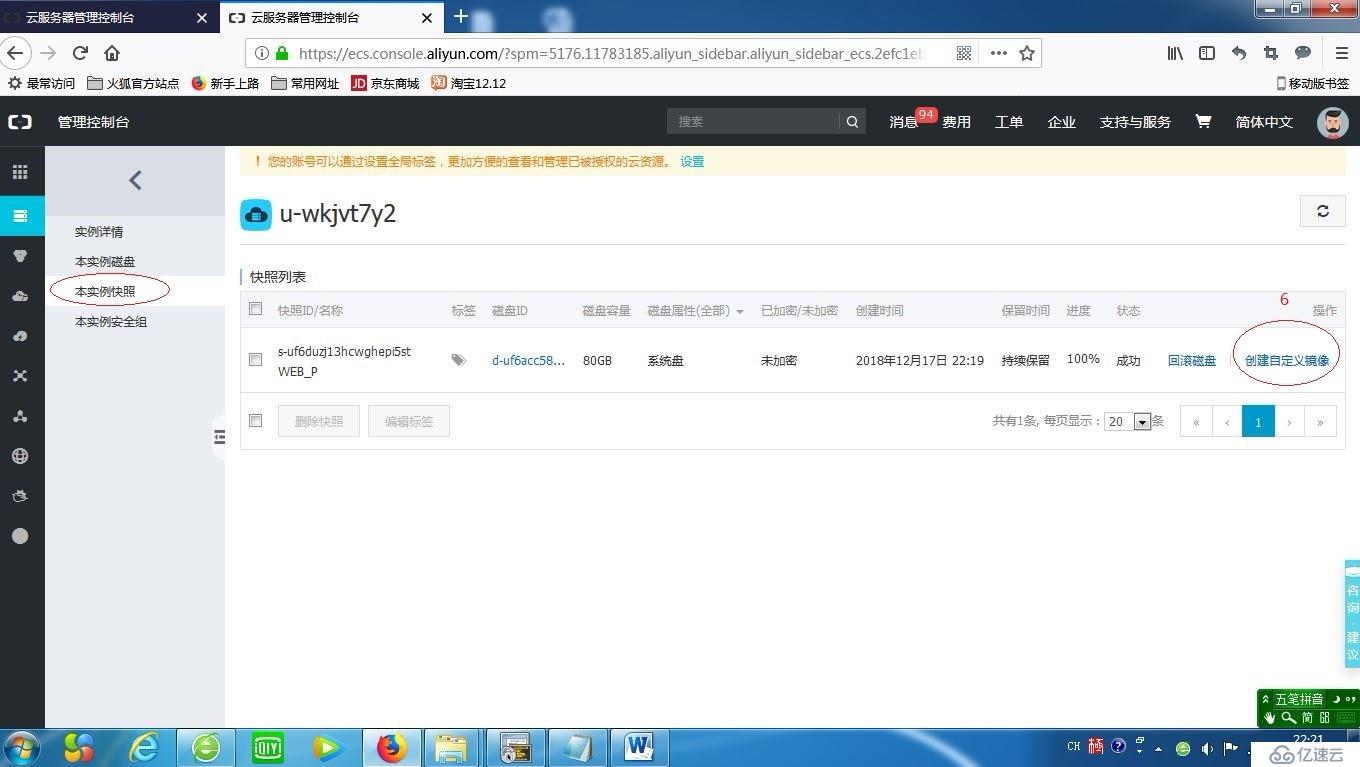Click the tag icon of snapshot WEB_P
Image resolution: width=1360 pixels, height=767 pixels.
point(459,360)
